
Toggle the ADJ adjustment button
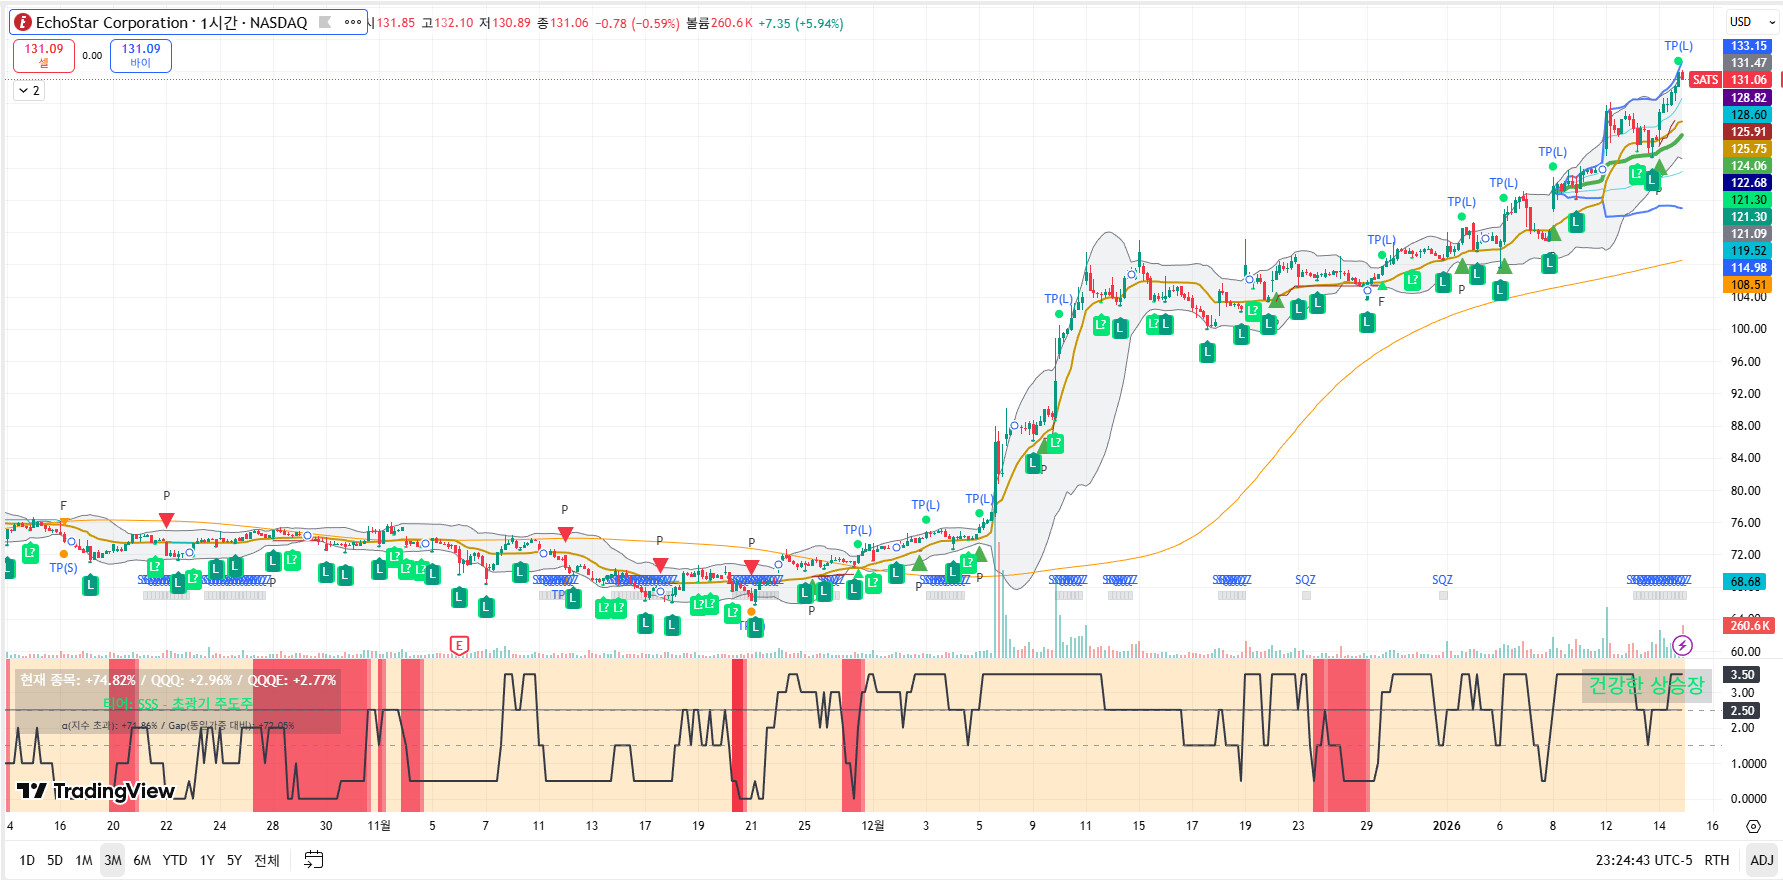tap(1762, 860)
